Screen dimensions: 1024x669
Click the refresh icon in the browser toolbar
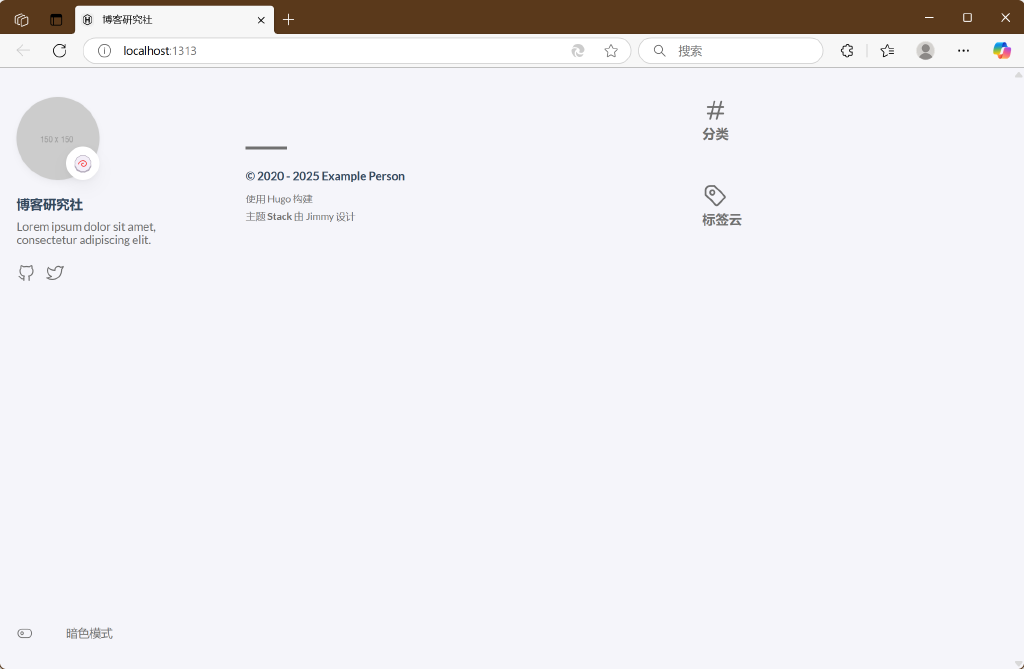click(x=60, y=50)
